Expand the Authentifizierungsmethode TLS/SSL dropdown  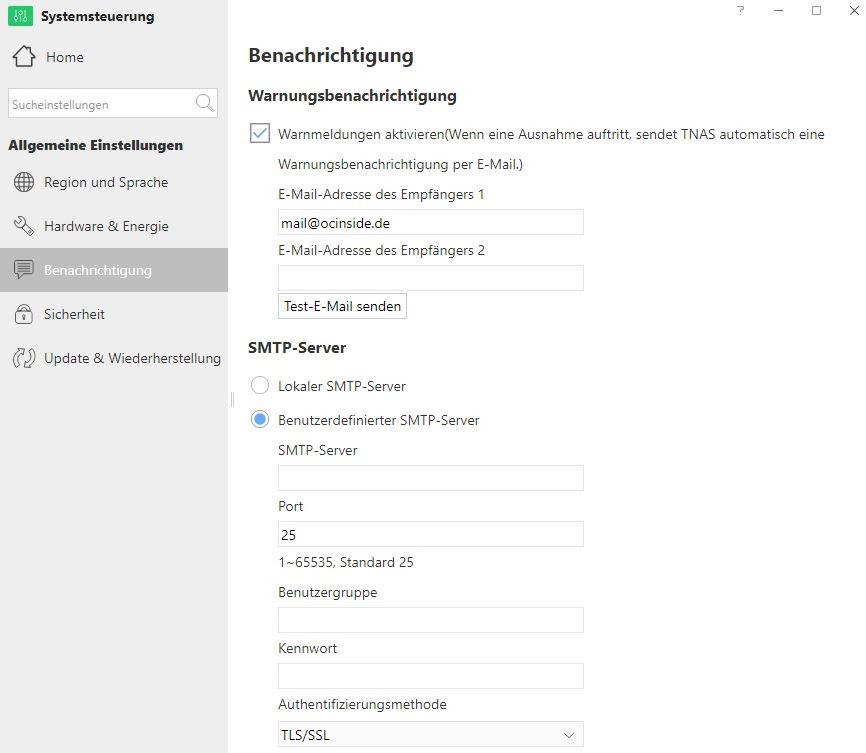click(x=430, y=736)
